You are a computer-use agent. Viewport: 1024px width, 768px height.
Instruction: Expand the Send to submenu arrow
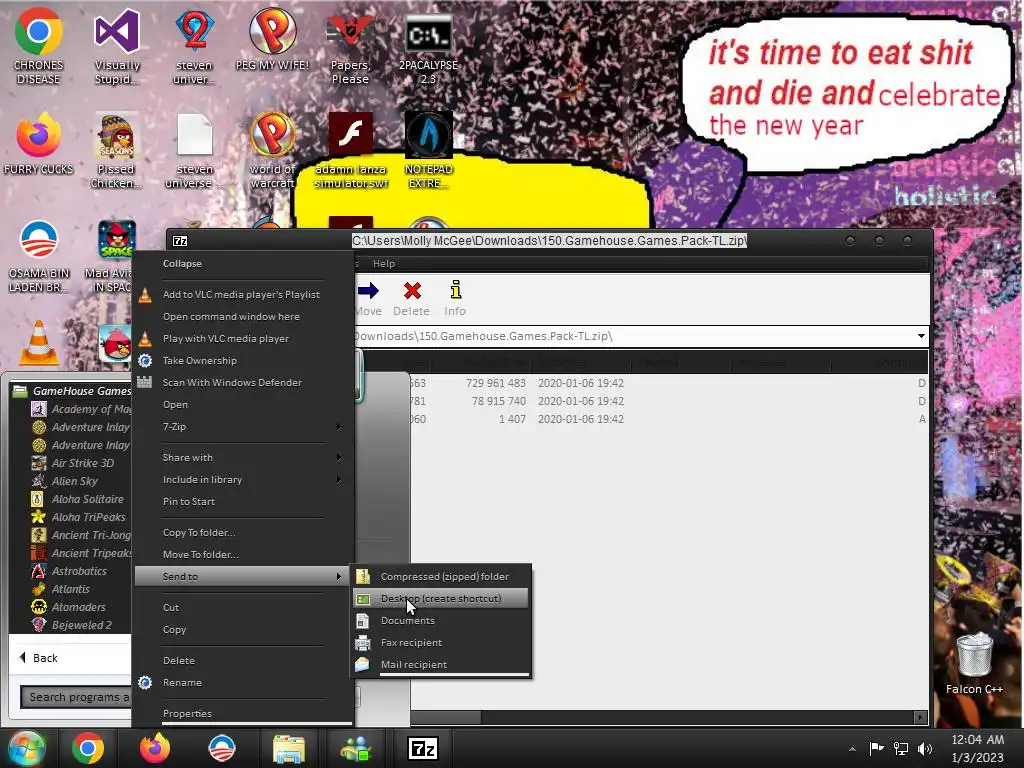(x=338, y=576)
